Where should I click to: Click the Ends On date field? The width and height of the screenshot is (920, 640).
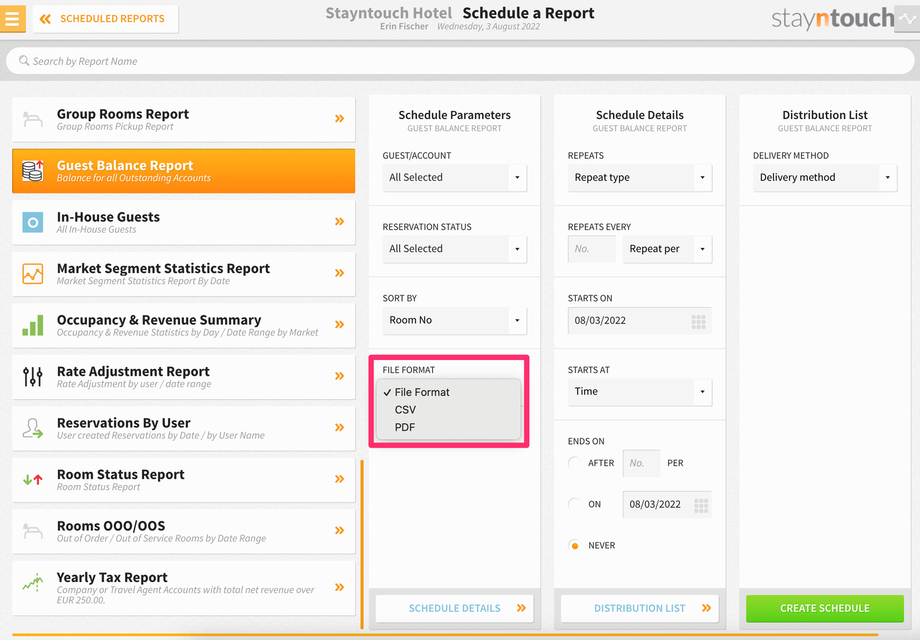(667, 504)
